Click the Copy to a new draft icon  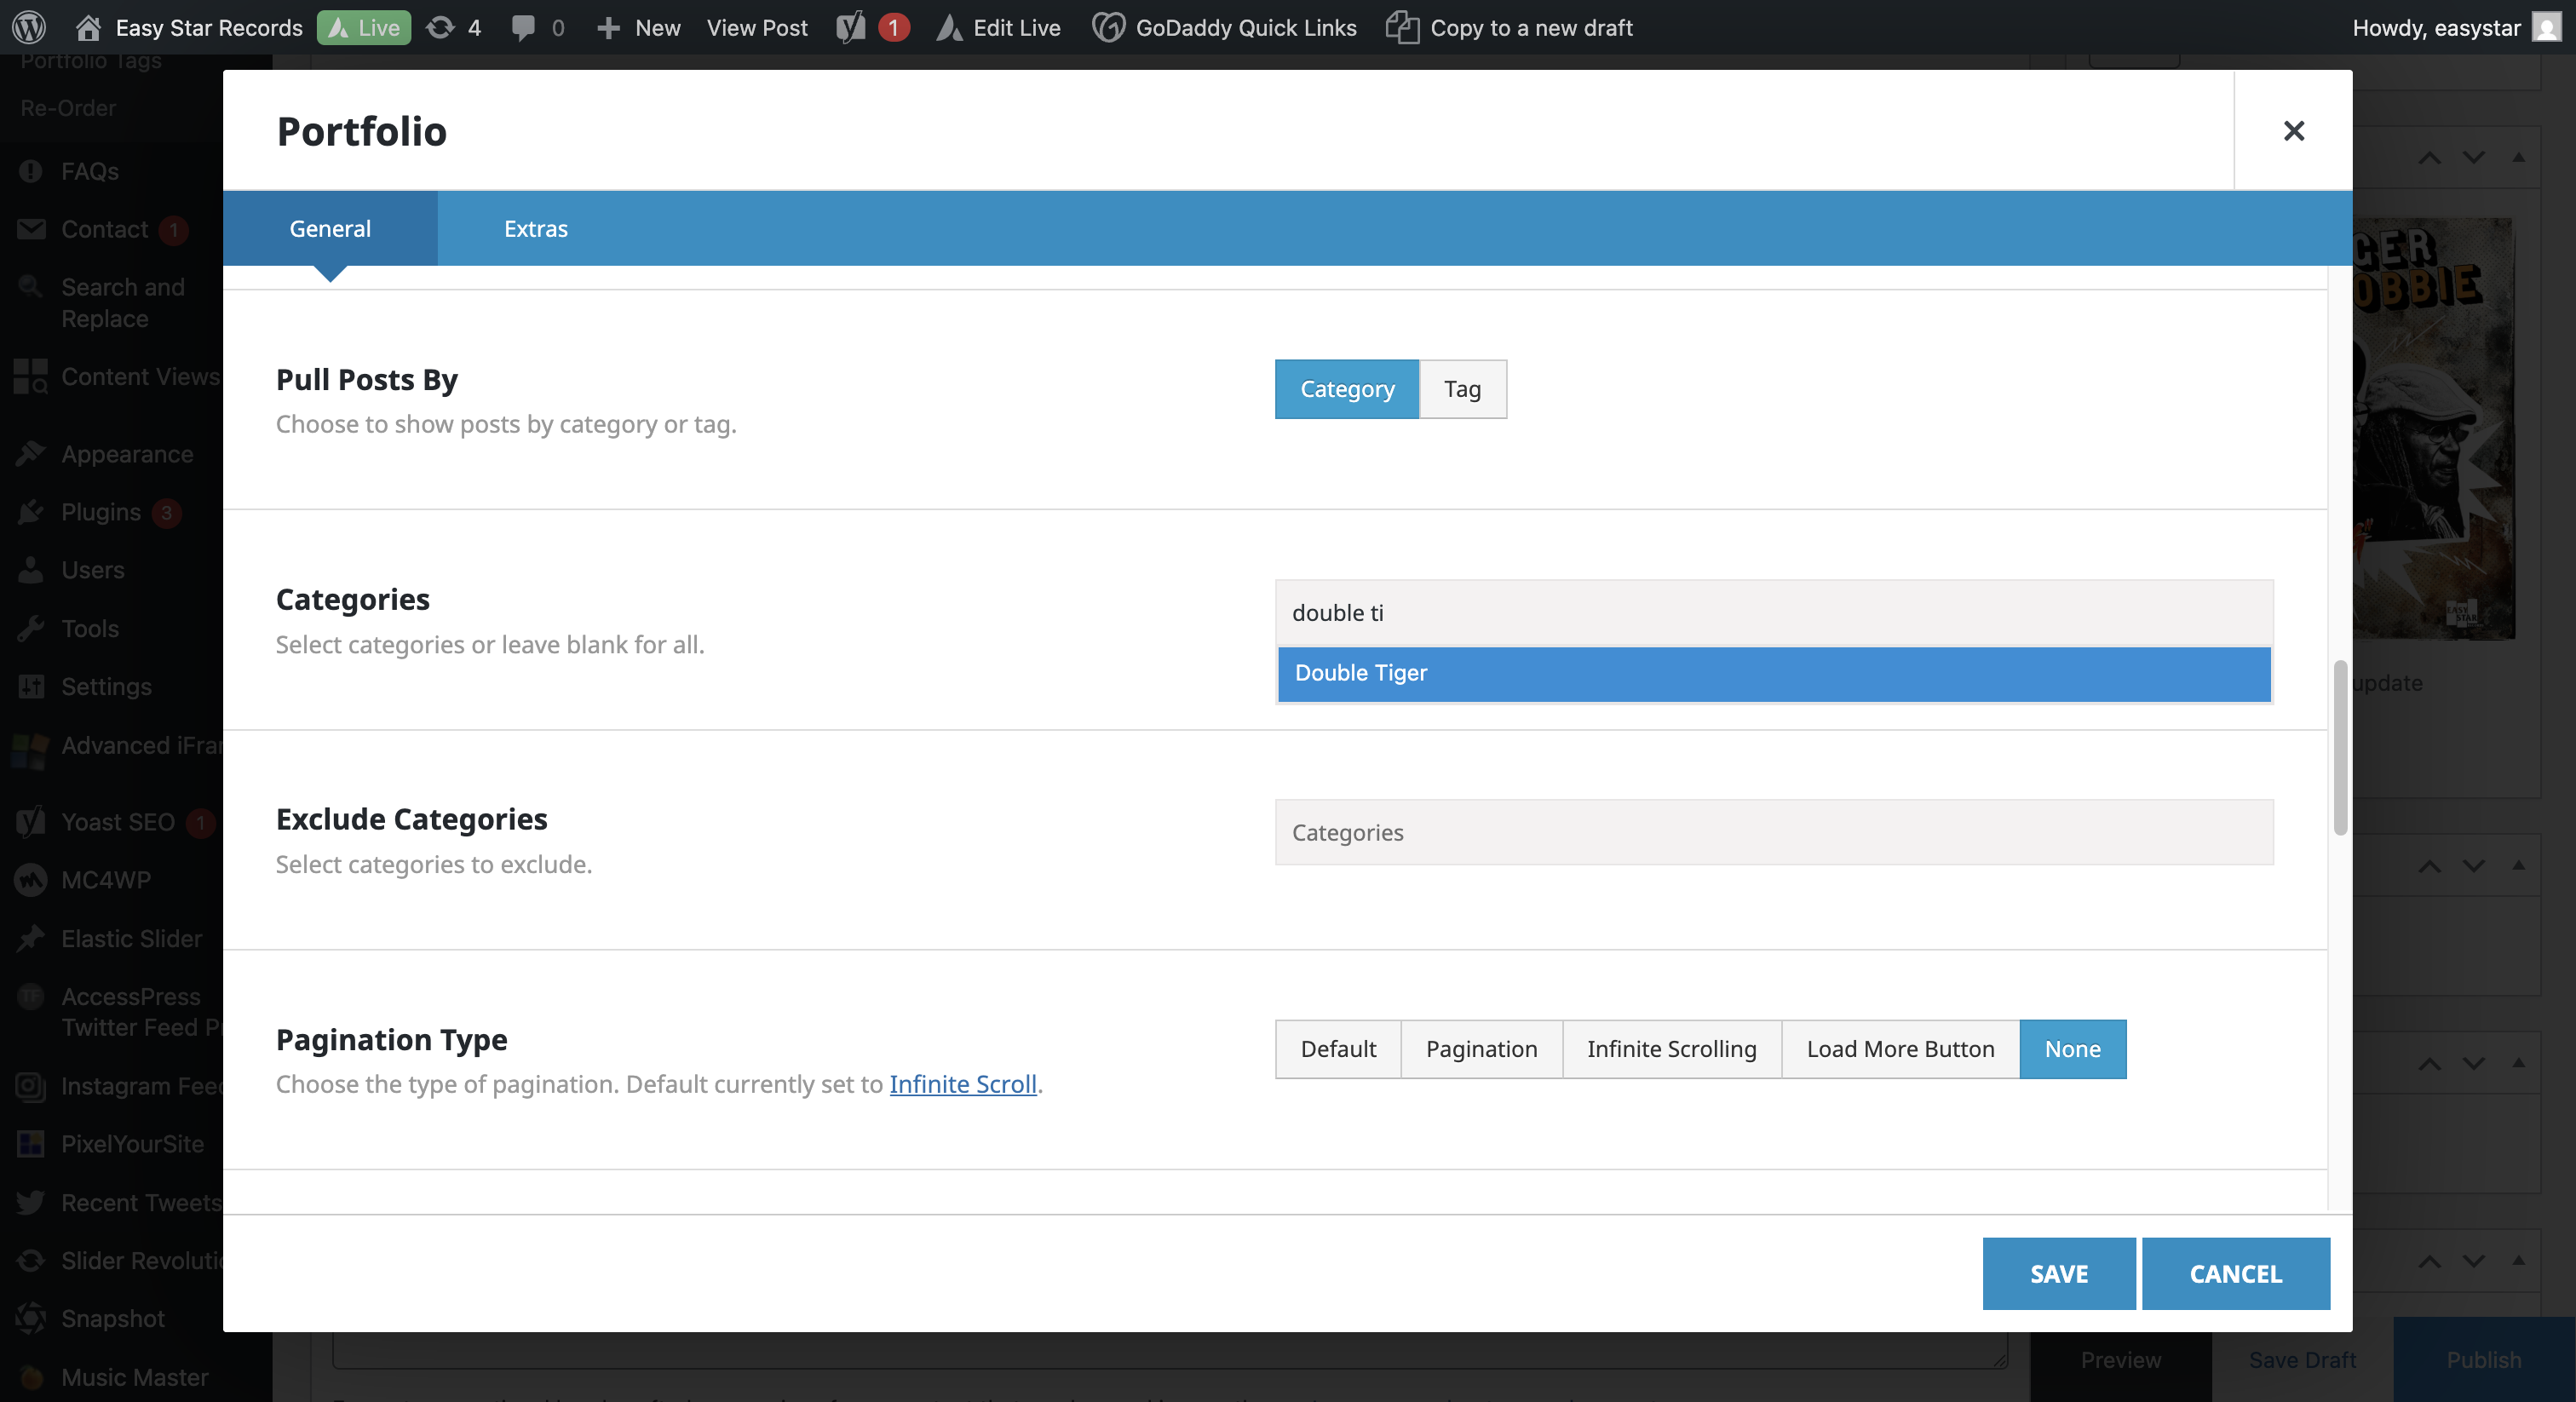click(x=1402, y=27)
